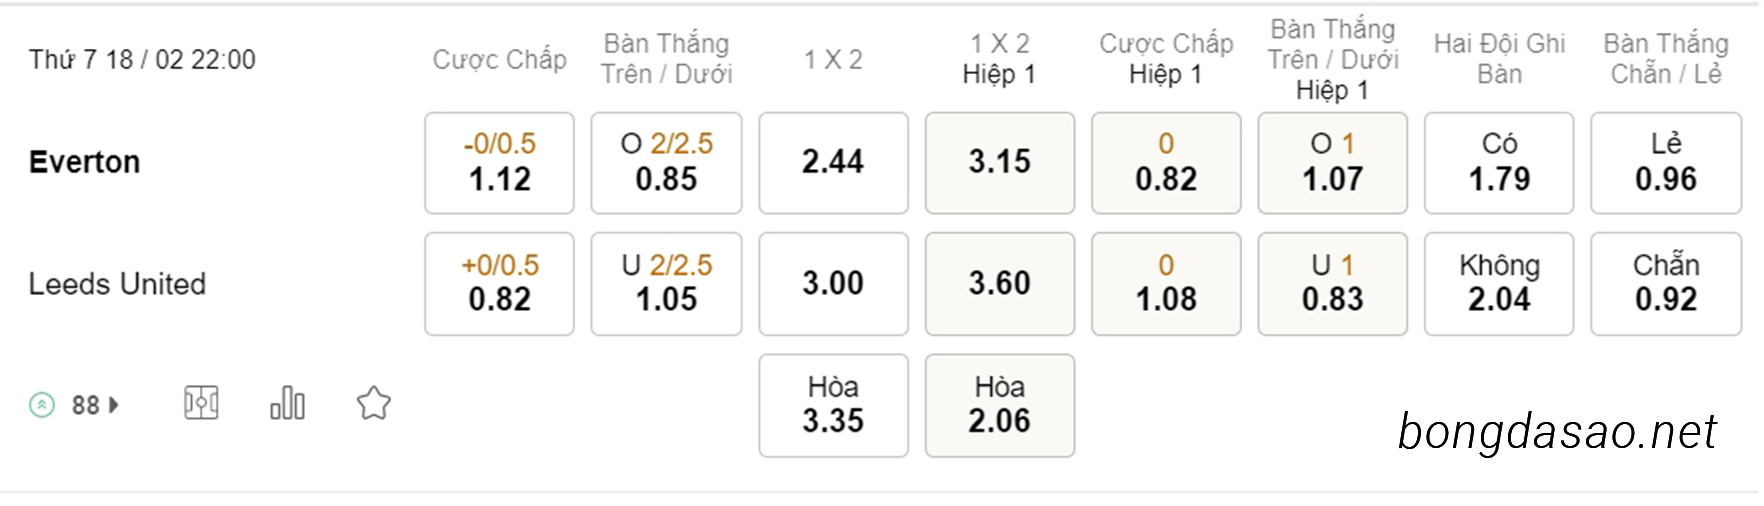Open the bar chart statistics icon
The width and height of the screenshot is (1764, 506).
287,404
